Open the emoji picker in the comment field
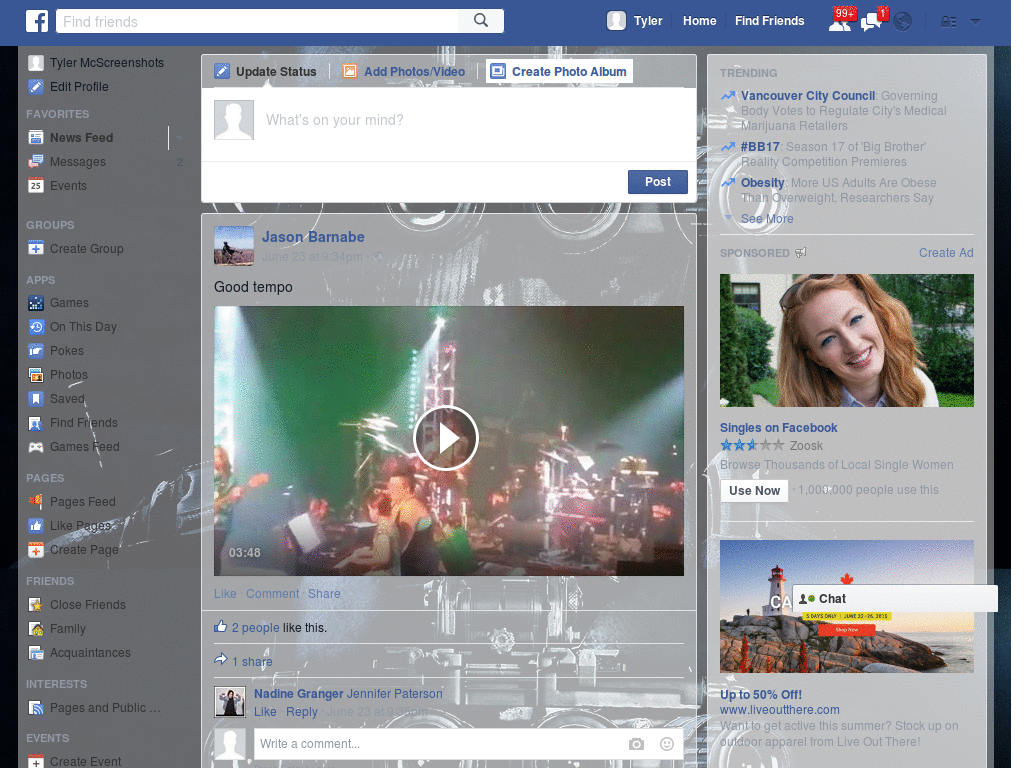Image resolution: width=1024 pixels, height=768 pixels. click(x=666, y=744)
